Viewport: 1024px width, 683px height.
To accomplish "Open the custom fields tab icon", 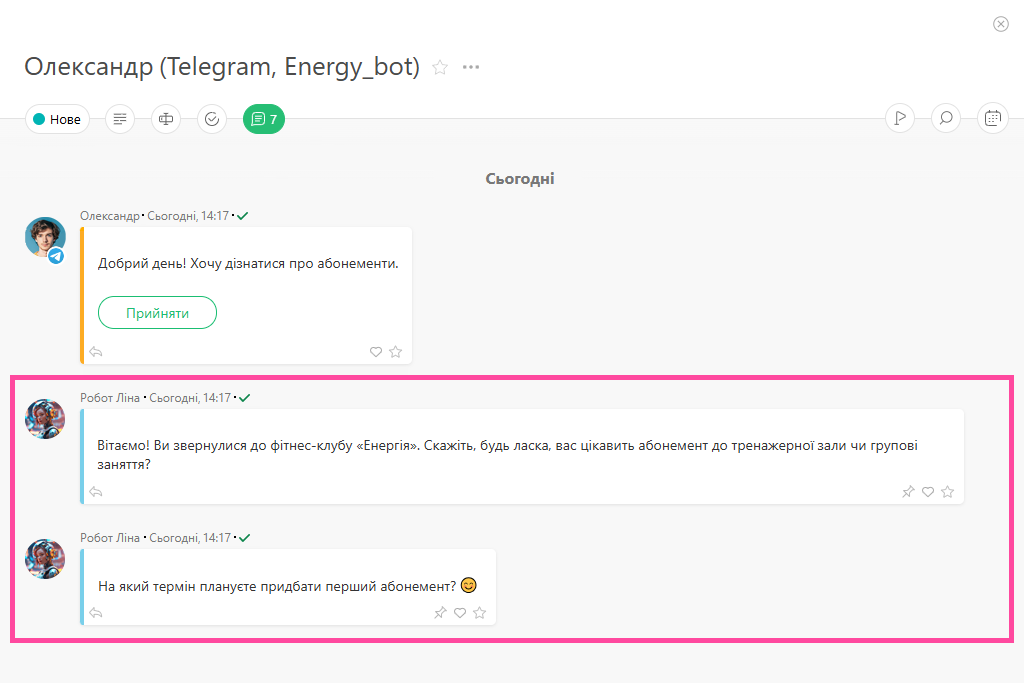I will coord(166,119).
